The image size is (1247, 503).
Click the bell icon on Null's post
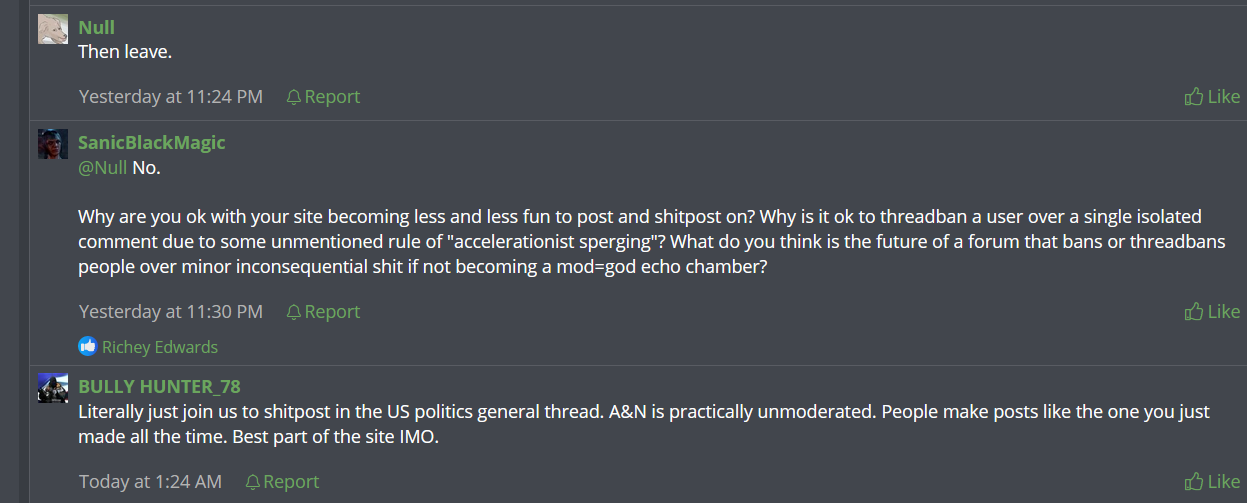(294, 97)
